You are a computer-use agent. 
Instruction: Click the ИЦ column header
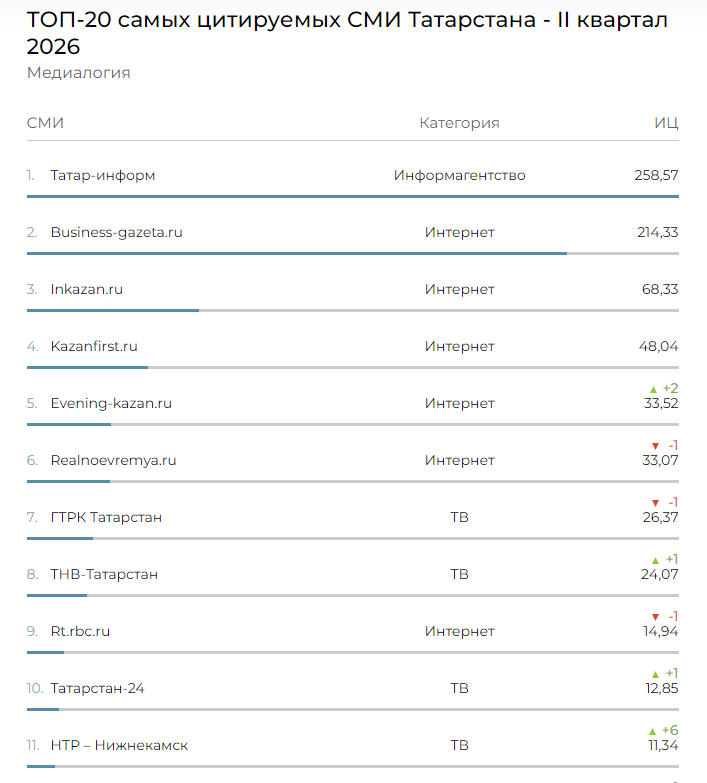pyautogui.click(x=666, y=123)
